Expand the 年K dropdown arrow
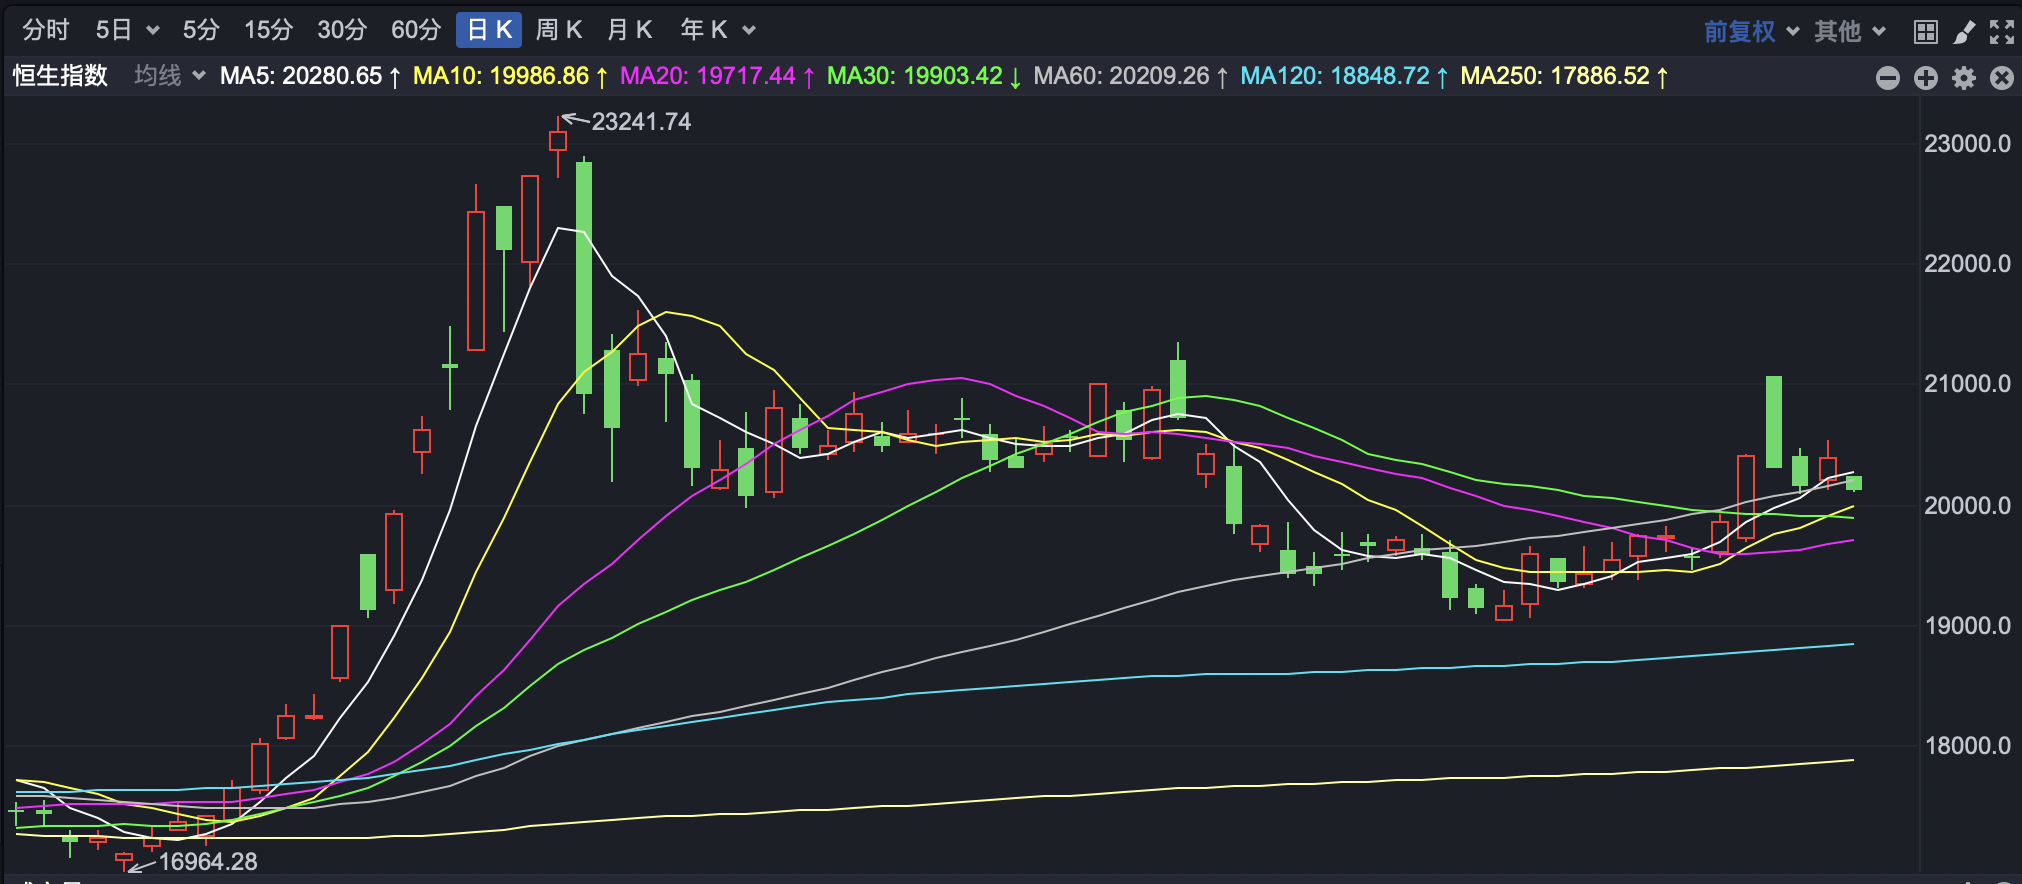Viewport: 2022px width, 884px height. [749, 31]
